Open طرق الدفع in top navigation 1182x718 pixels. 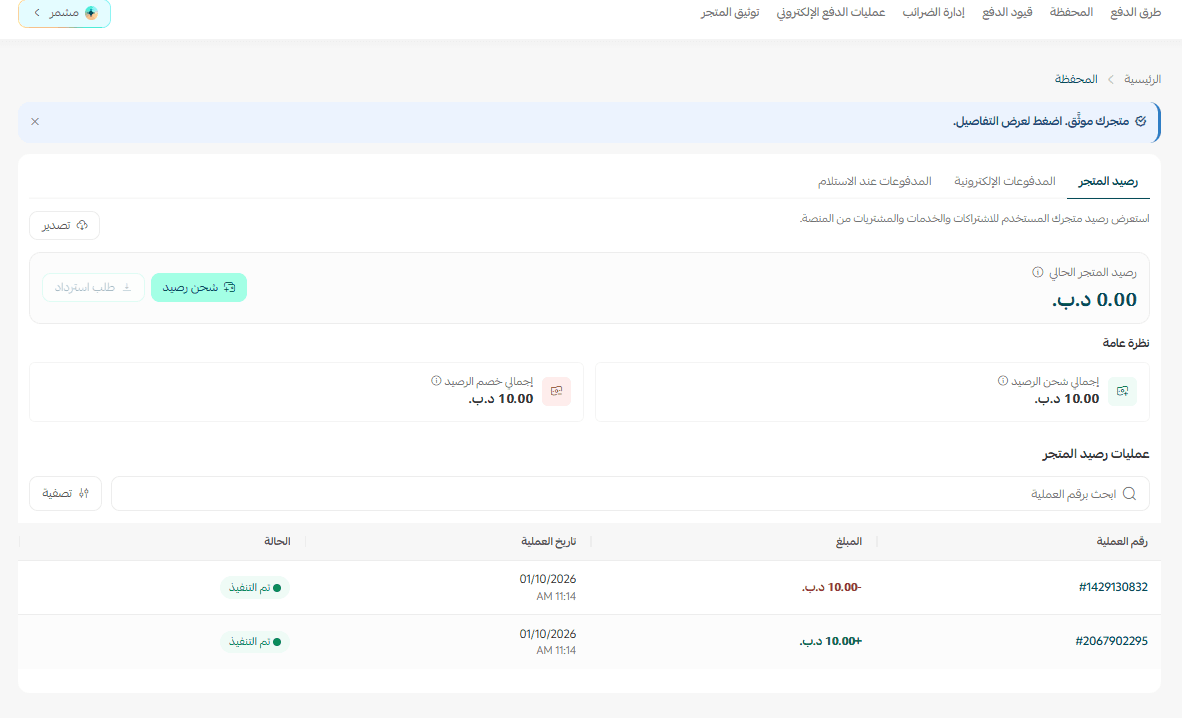click(1135, 13)
